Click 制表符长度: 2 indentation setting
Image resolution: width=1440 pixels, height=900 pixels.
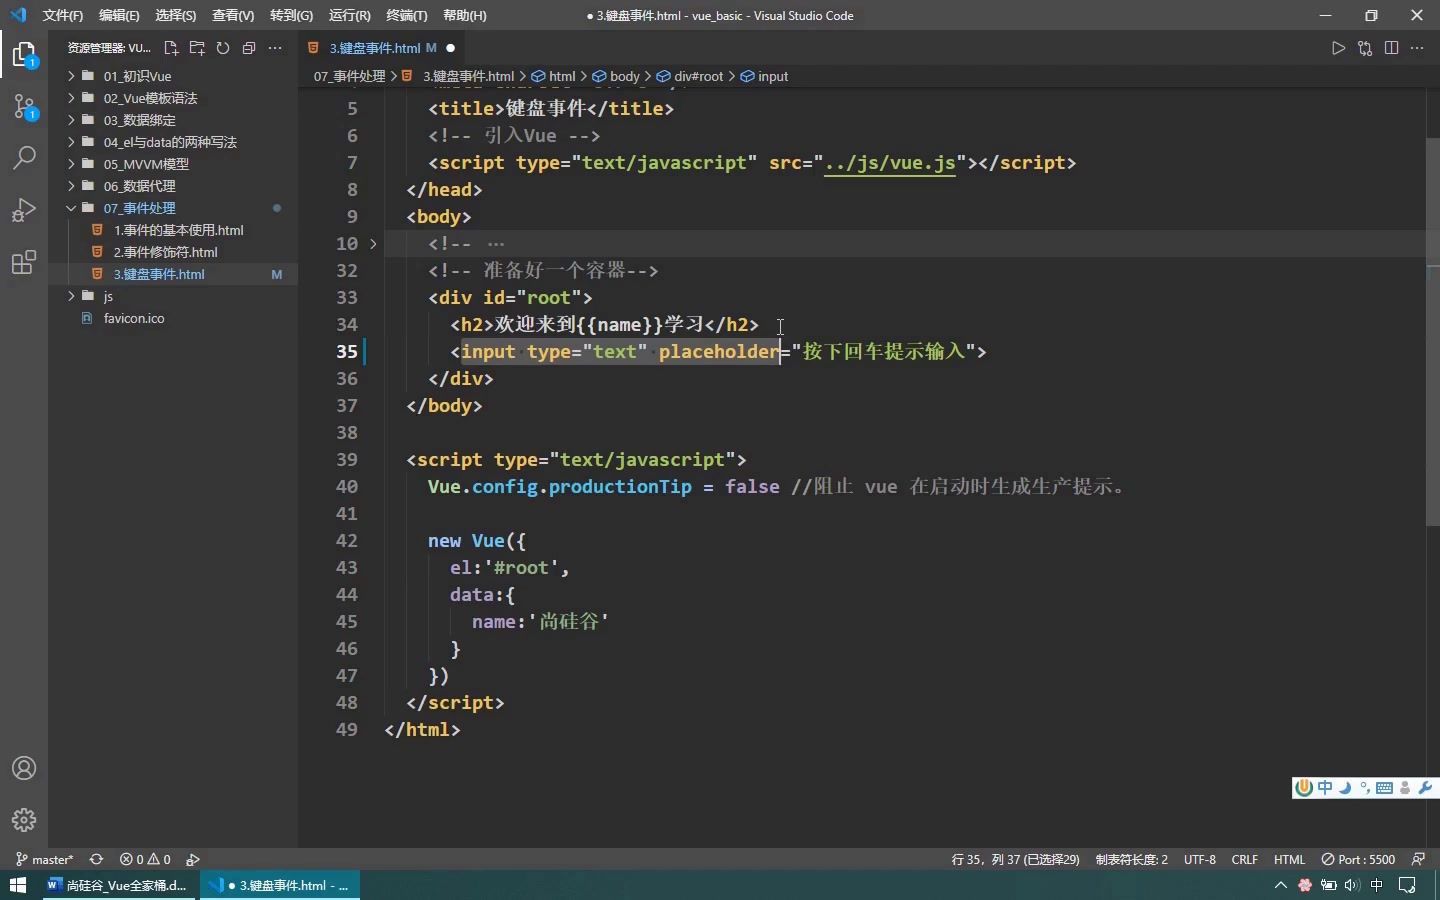pos(1131,859)
